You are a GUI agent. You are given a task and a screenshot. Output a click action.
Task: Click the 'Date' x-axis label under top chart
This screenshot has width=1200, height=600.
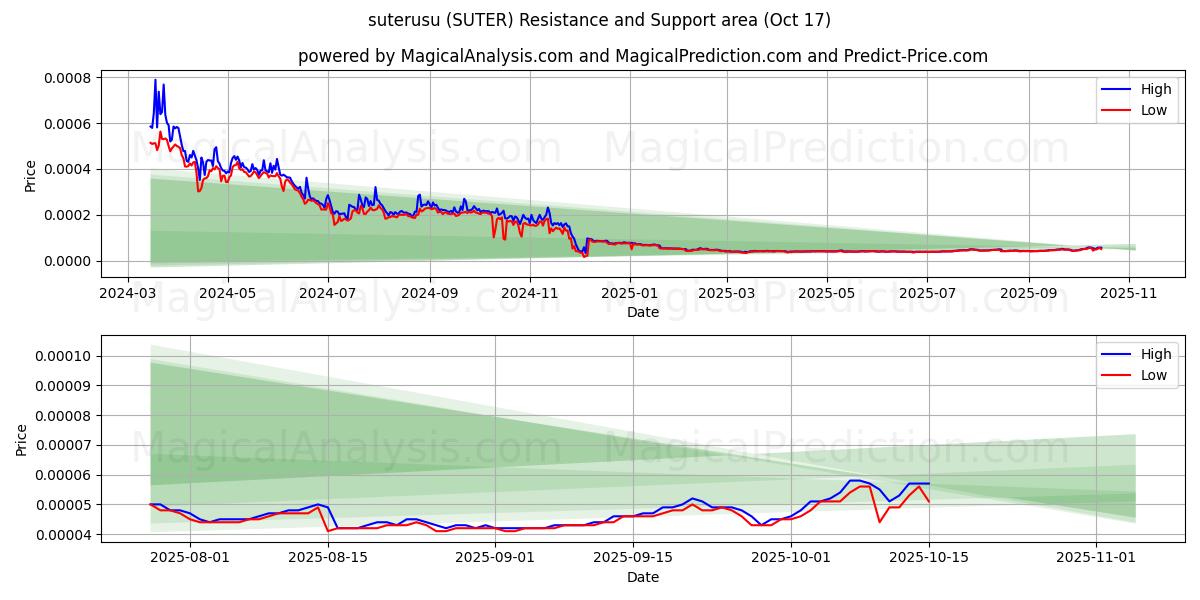642,312
